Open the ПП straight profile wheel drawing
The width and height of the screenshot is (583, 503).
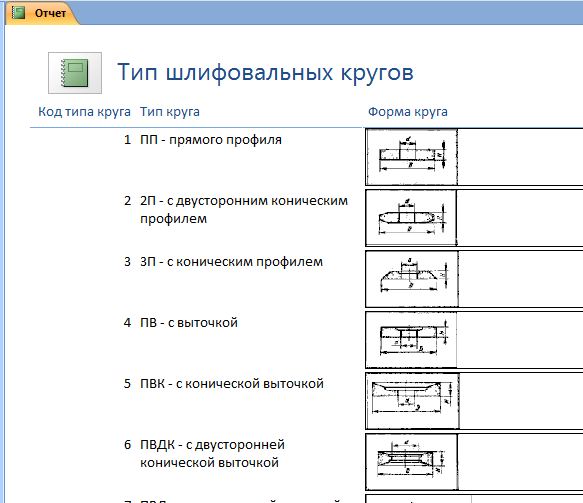(x=412, y=157)
